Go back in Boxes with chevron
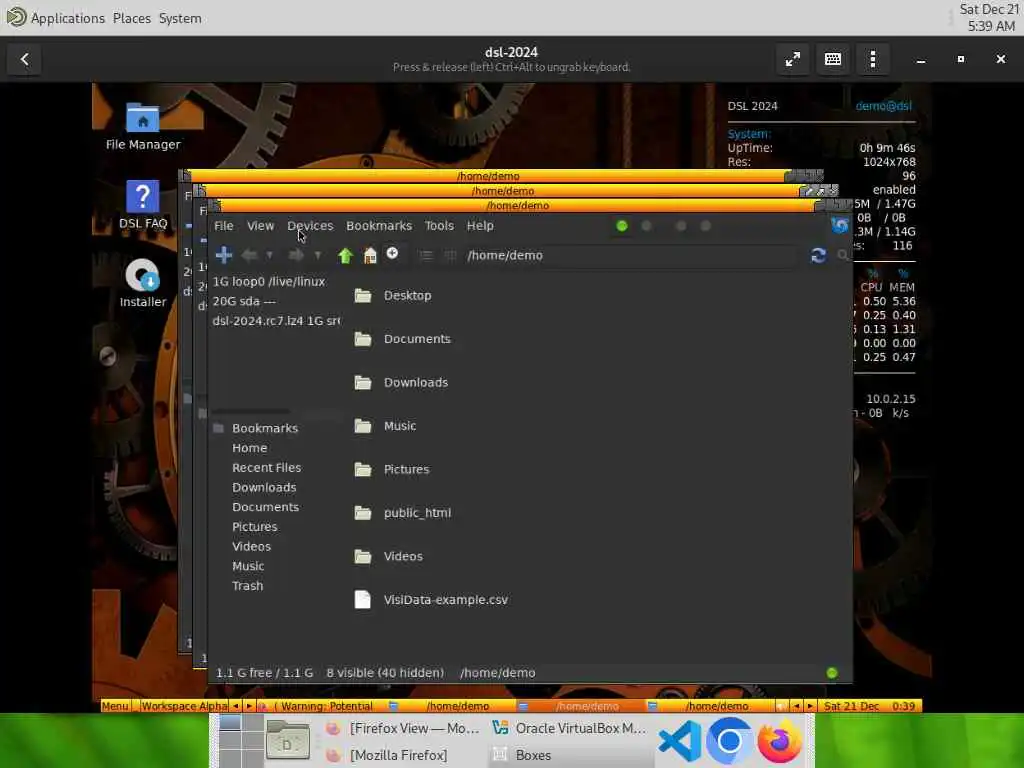 (24, 59)
